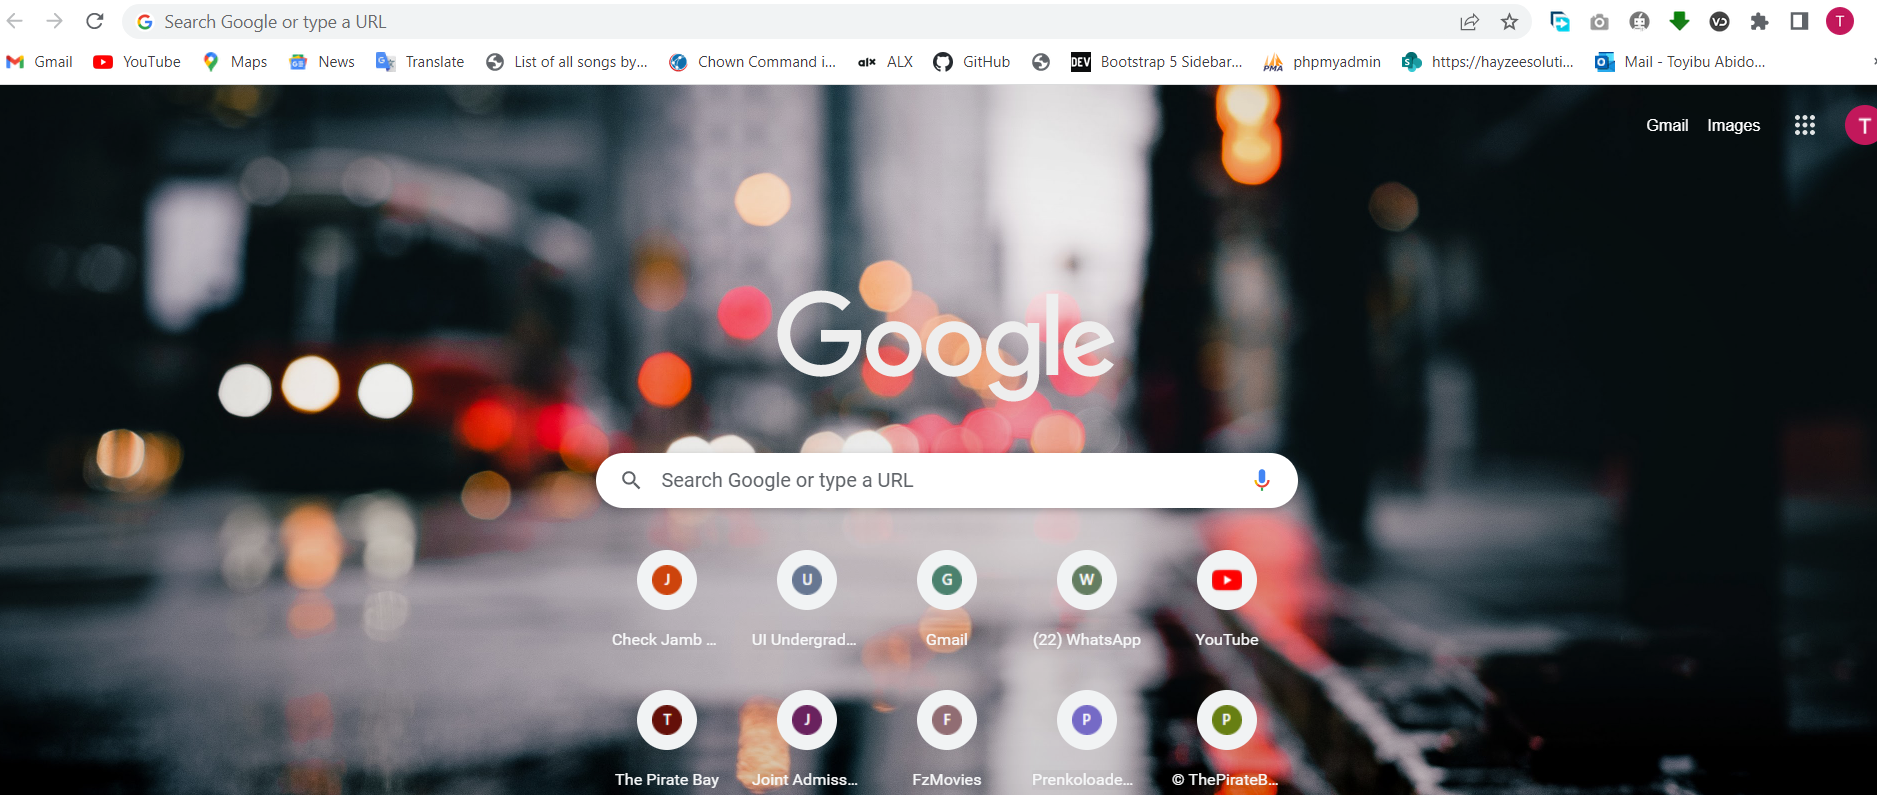Viewport: 1877px width, 795px height.
Task: Open the GitHub bookmark
Action: tap(972, 62)
